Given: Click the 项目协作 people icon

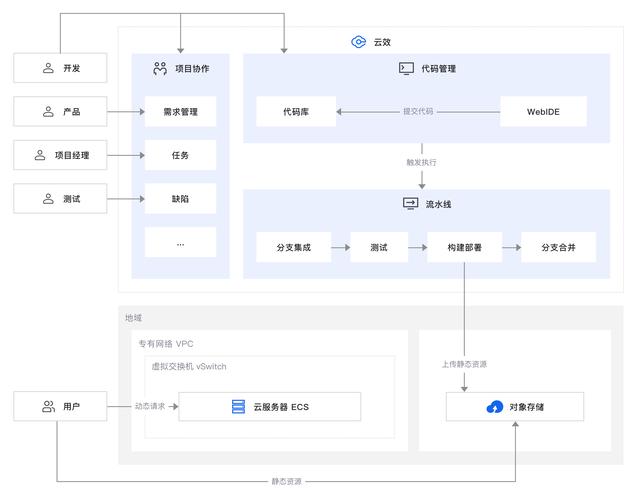Looking at the screenshot, I should (159, 69).
